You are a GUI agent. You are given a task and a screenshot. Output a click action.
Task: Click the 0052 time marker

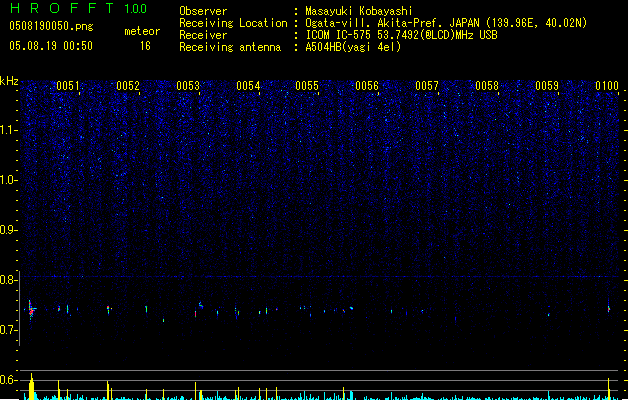click(128, 86)
